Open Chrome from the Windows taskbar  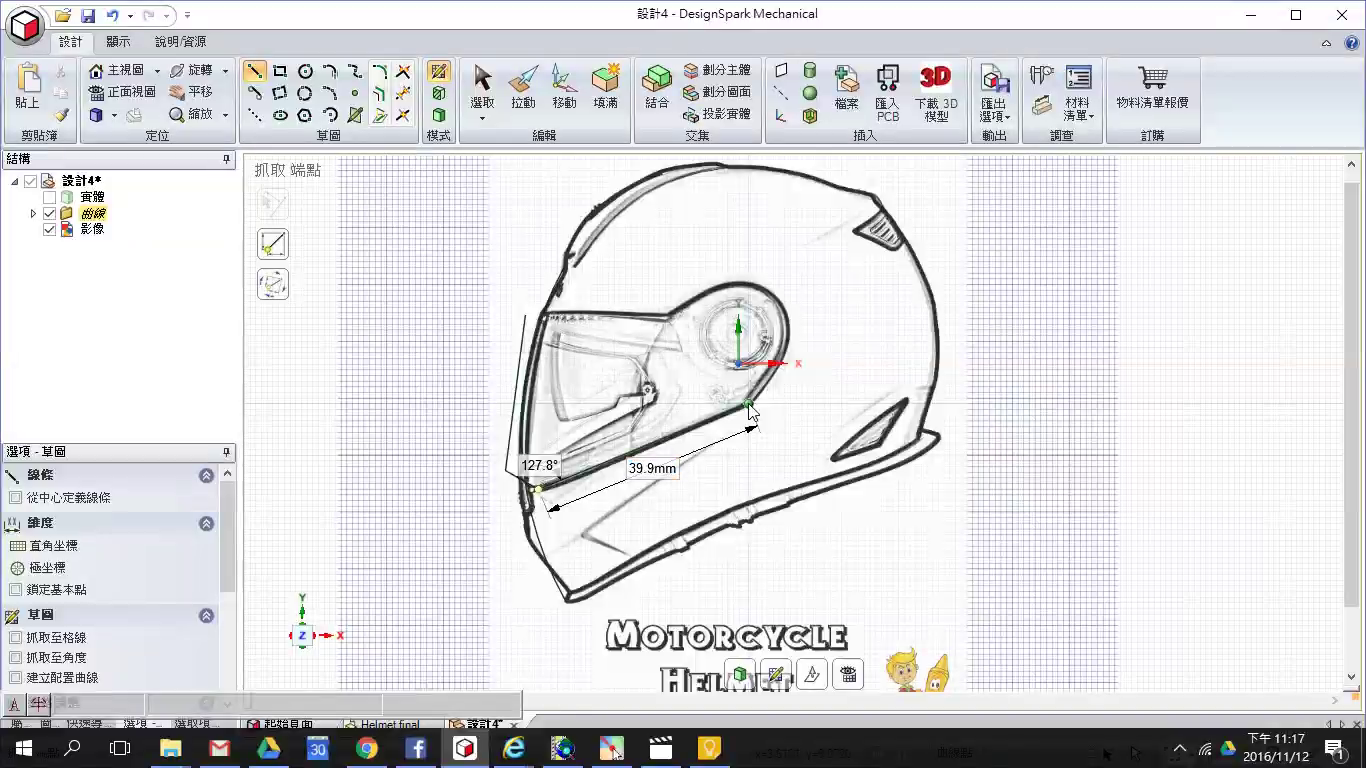click(366, 748)
